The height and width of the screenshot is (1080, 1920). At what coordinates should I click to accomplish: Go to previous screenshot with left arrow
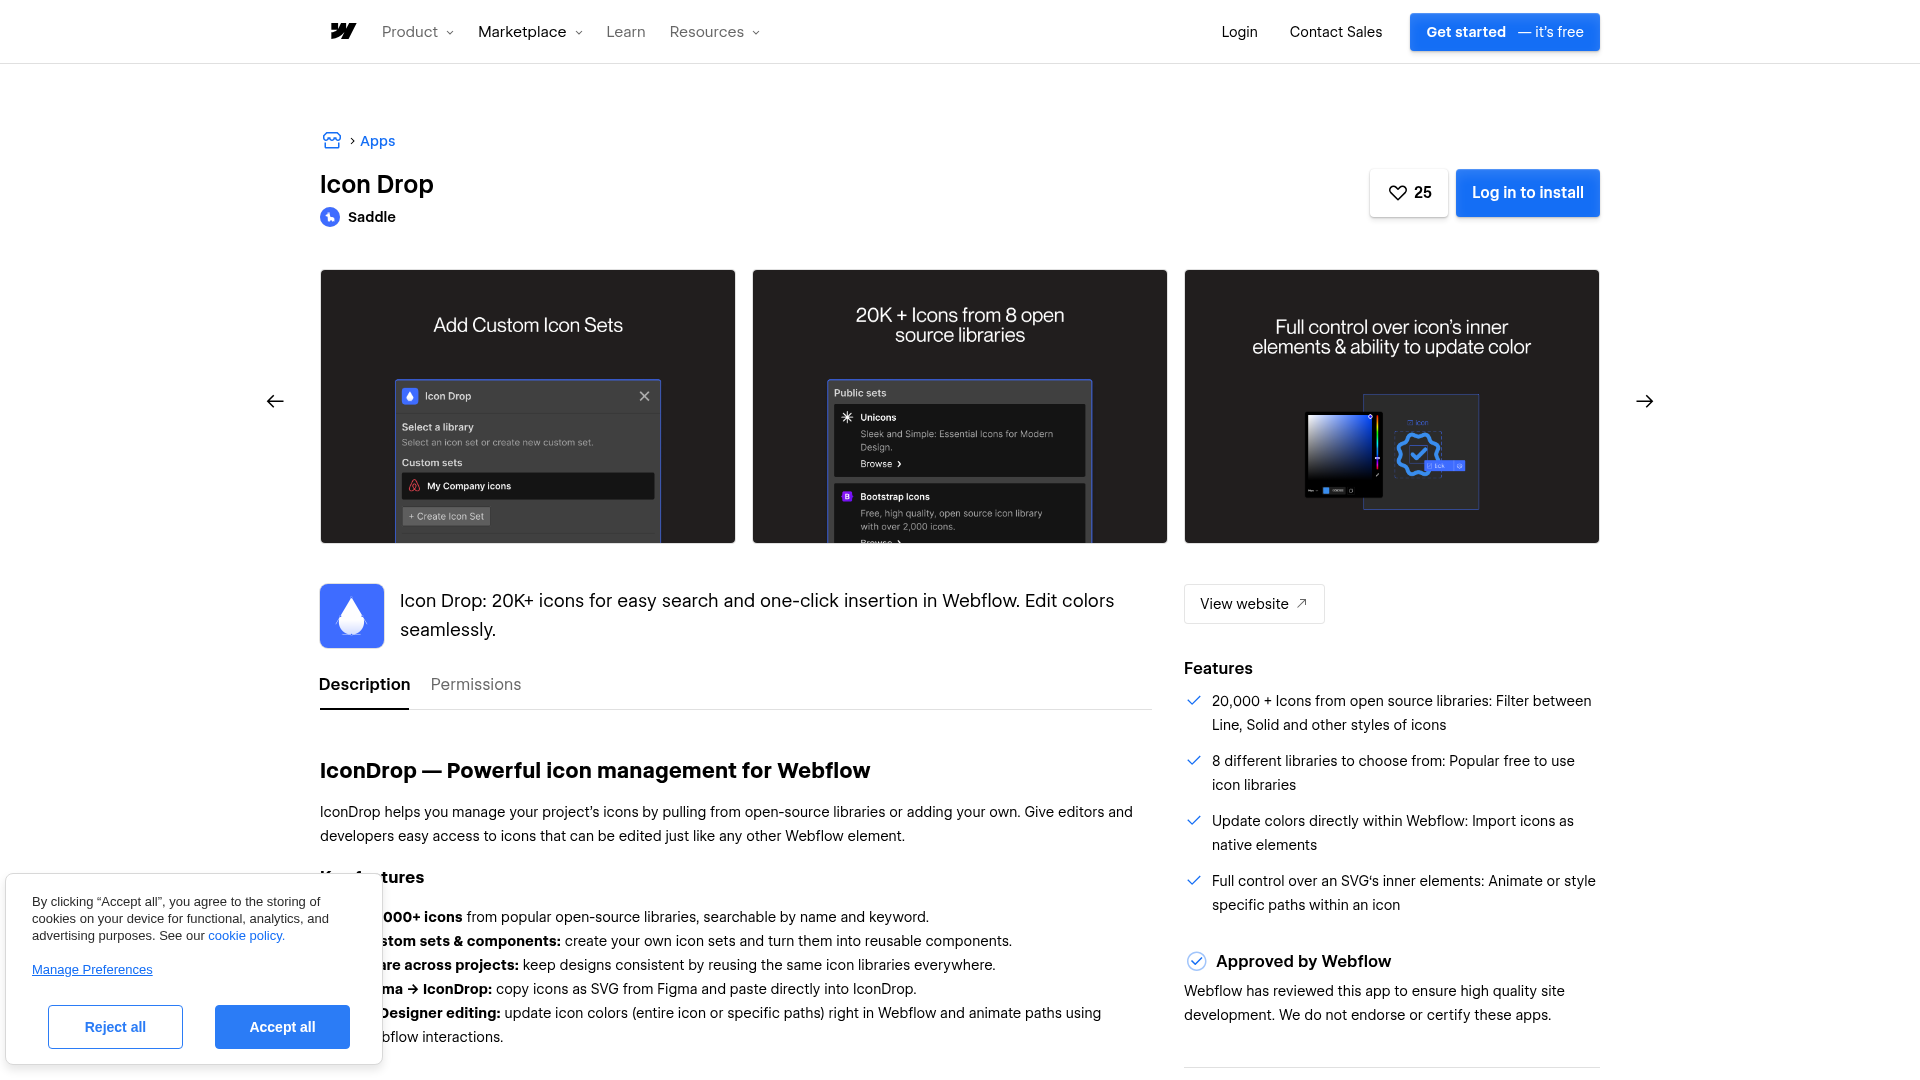275,401
